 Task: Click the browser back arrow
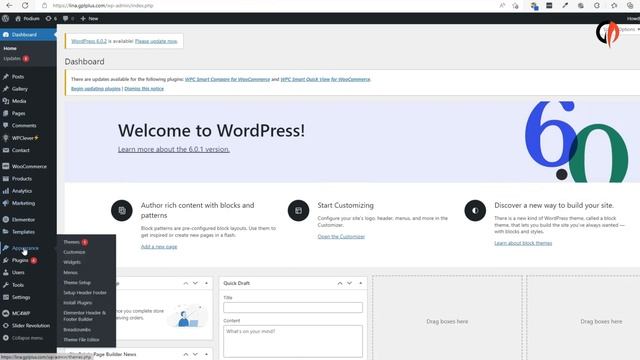click(9, 5)
